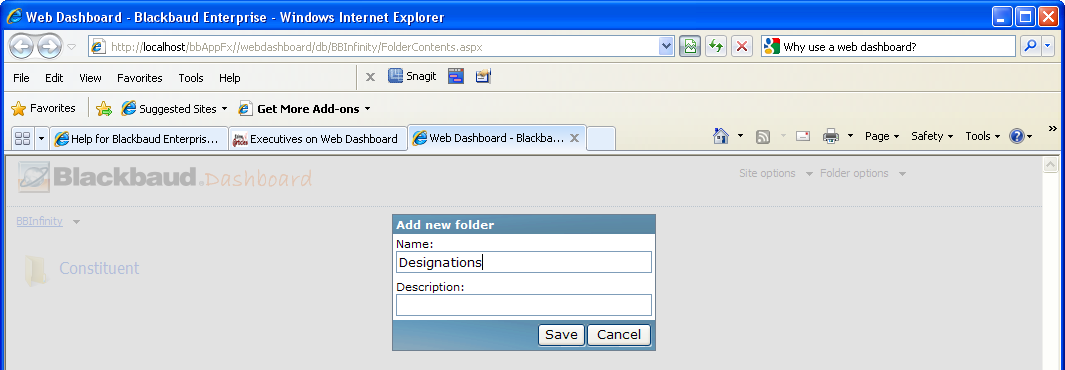Click the blue Help question mark icon
The height and width of the screenshot is (370, 1065).
point(1017,136)
